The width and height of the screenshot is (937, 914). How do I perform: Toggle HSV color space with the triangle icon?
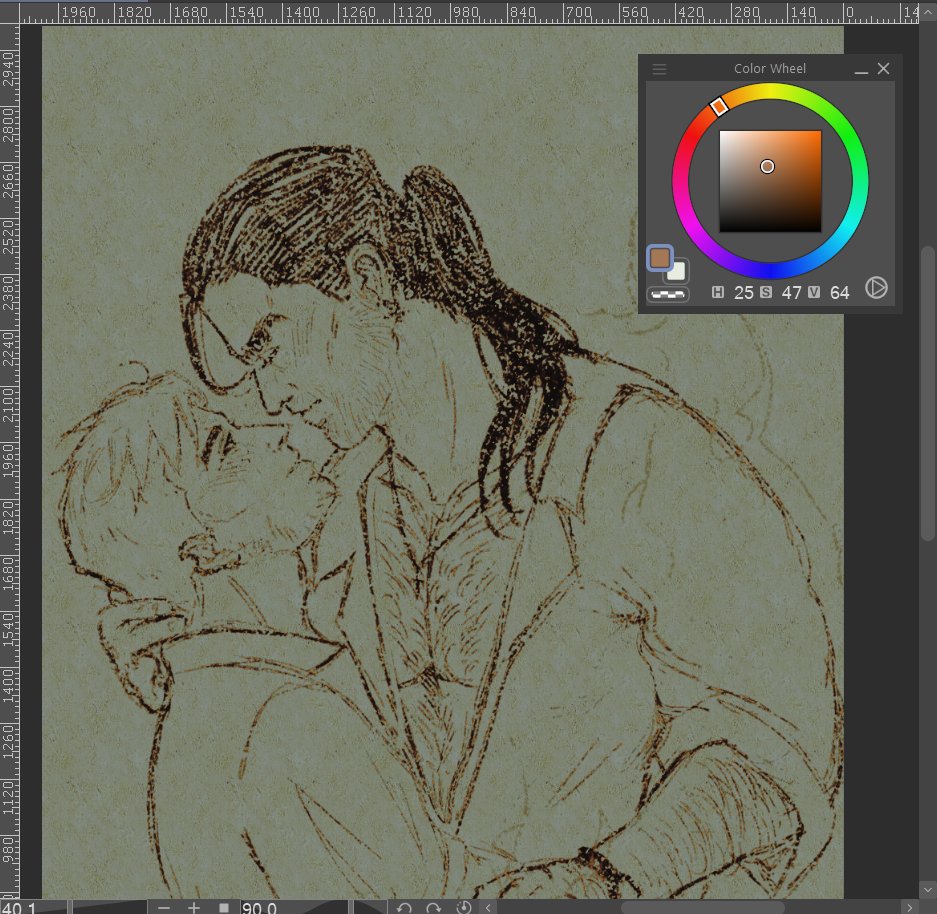(x=876, y=288)
